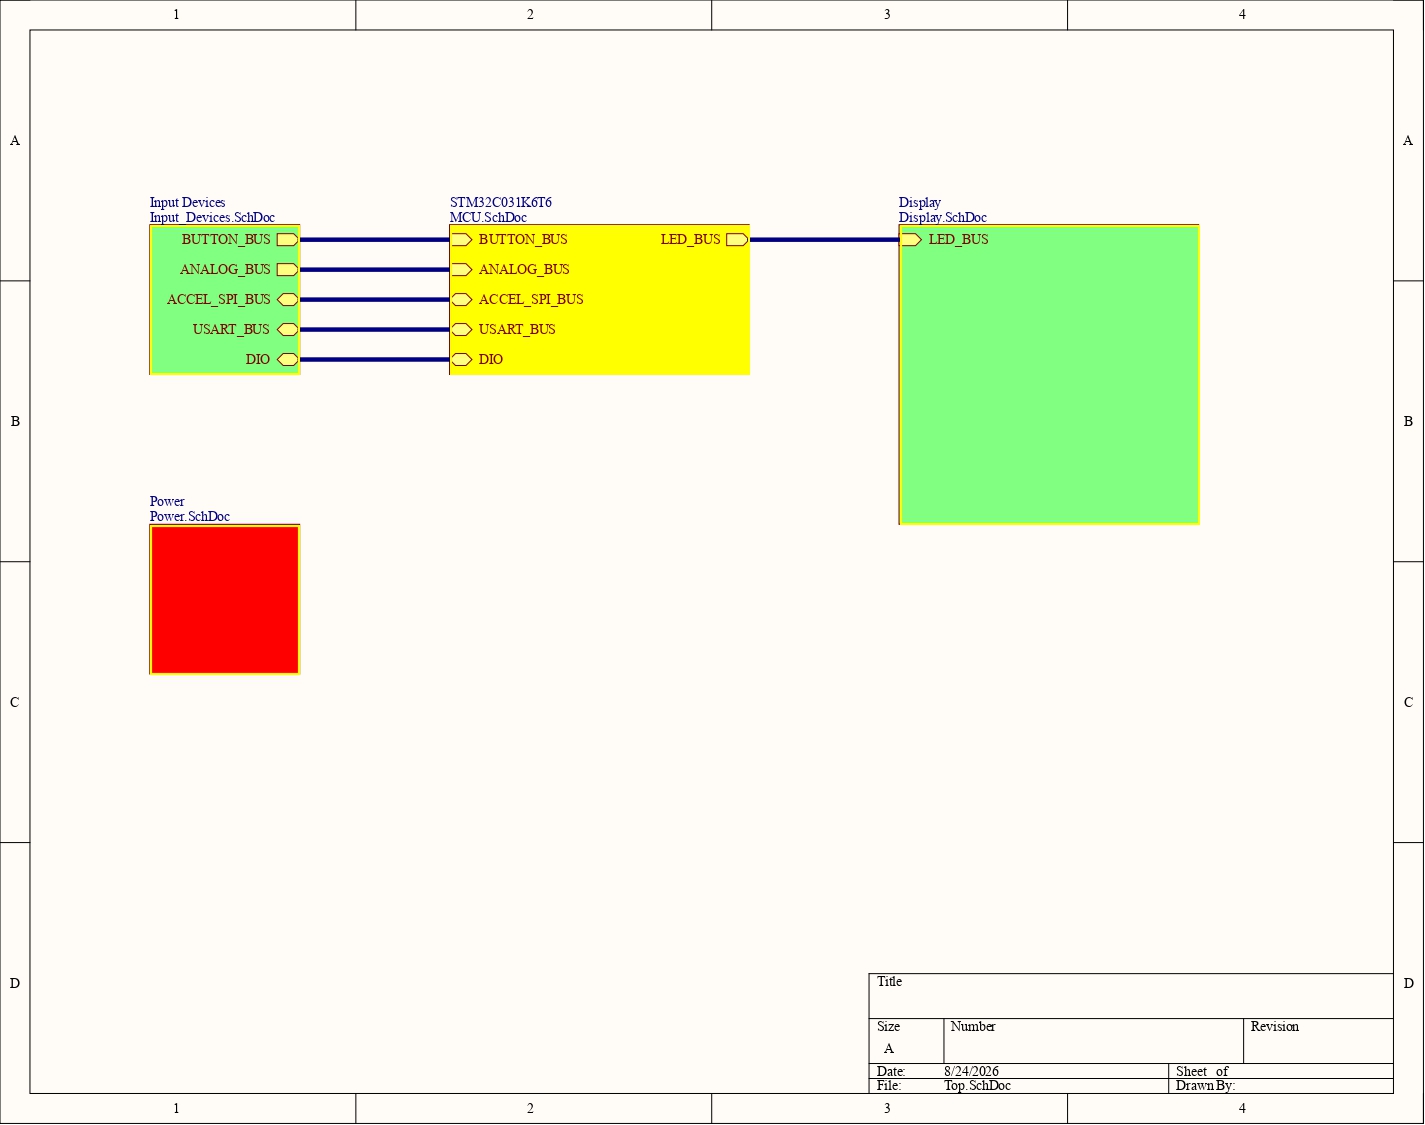Click 'ANALOG_BUS' label on Input Devices sheet
1425x1125 pixels.
coord(225,270)
